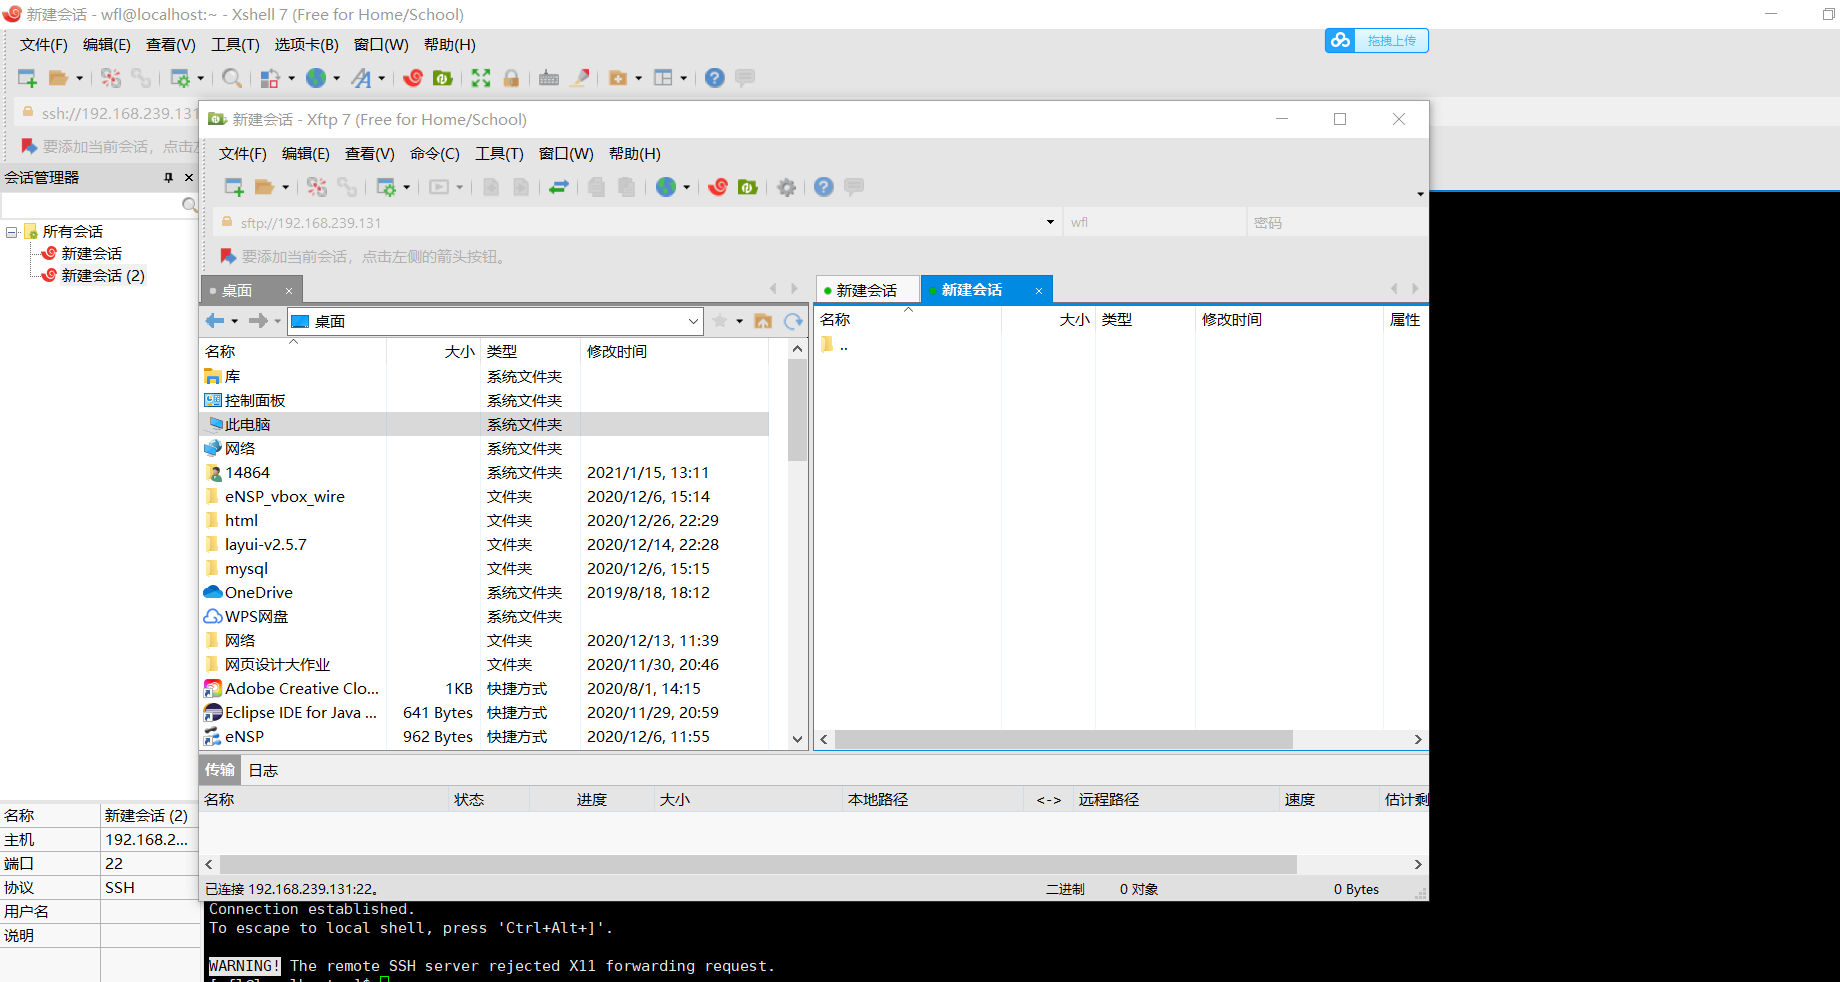Sort remote files by 名称 column
The image size is (1840, 982).
(x=908, y=320)
